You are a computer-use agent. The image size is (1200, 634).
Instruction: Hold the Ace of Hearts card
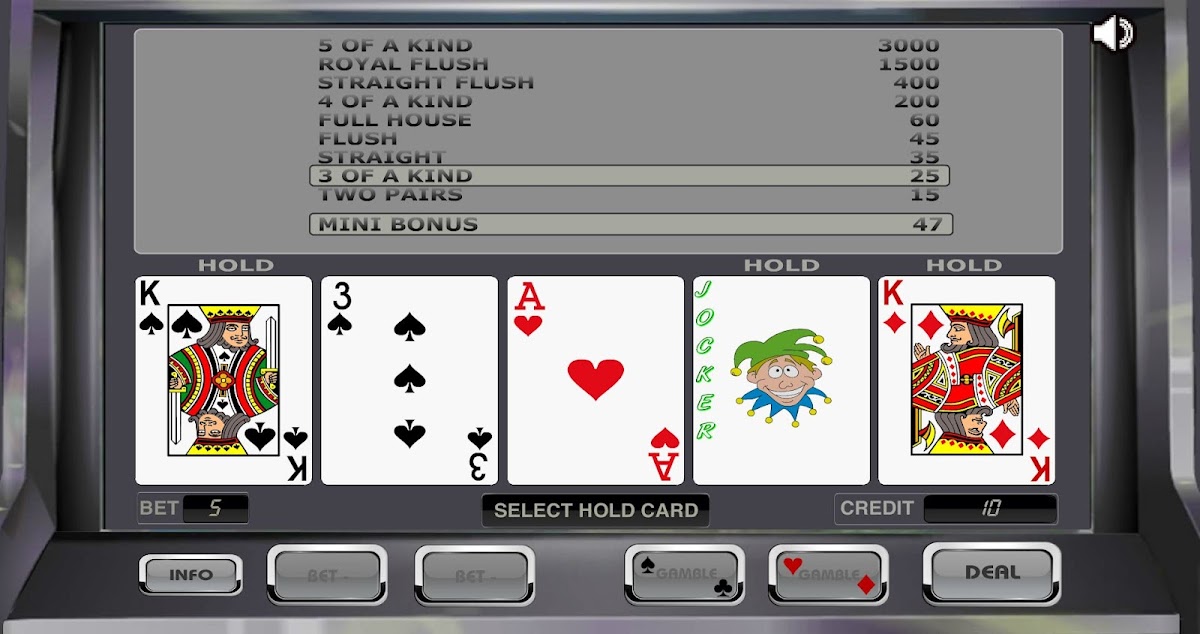[x=596, y=381]
